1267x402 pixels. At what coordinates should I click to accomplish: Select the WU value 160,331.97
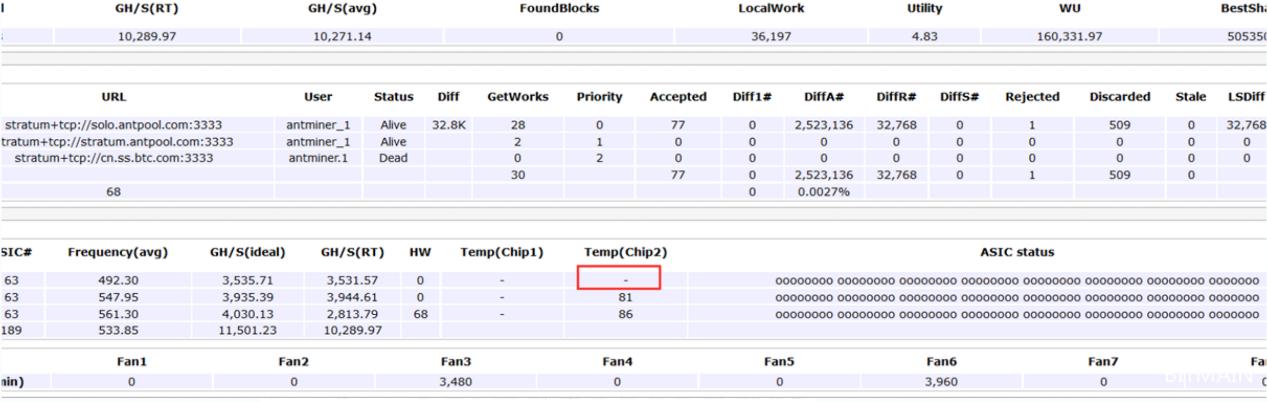click(1068, 36)
